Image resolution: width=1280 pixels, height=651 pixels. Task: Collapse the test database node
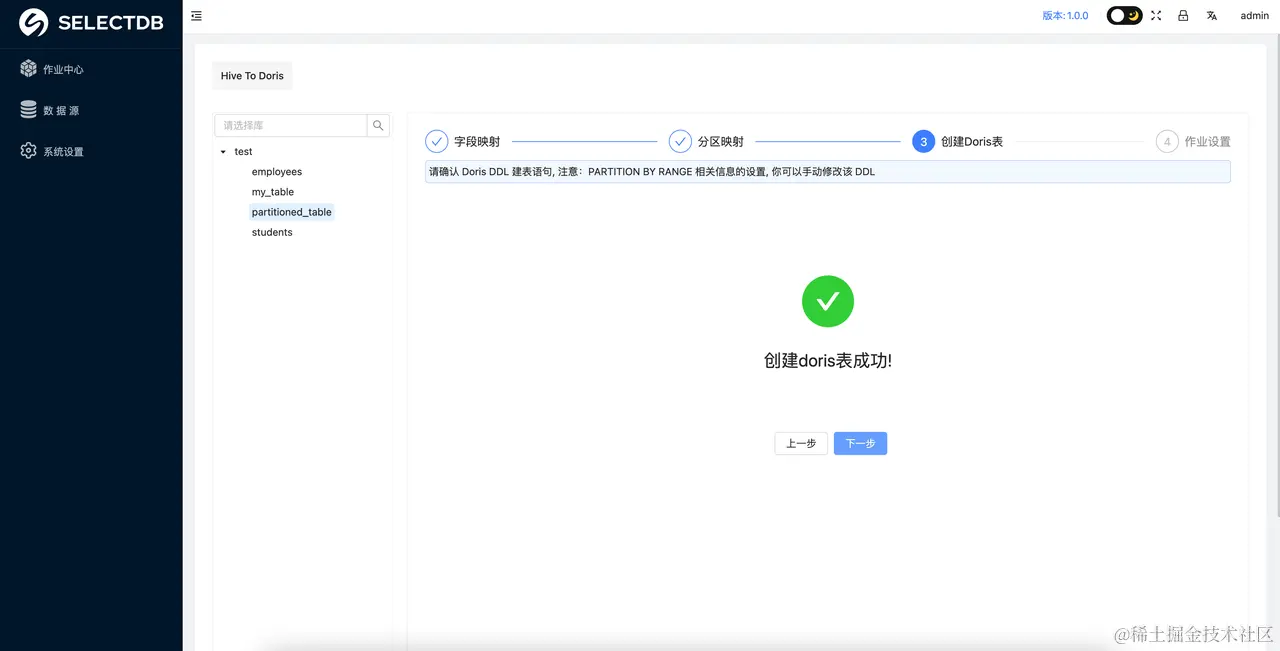click(x=223, y=151)
